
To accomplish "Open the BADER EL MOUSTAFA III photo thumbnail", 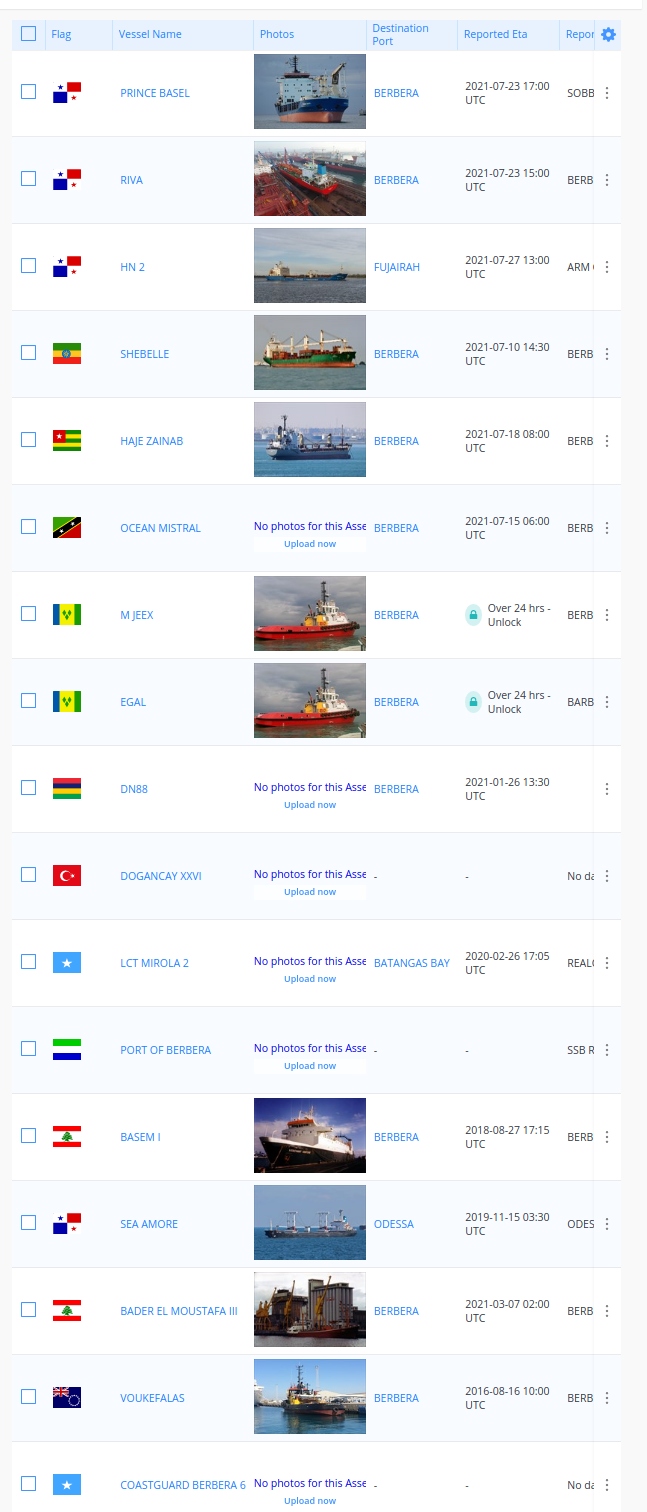I will (310, 1310).
